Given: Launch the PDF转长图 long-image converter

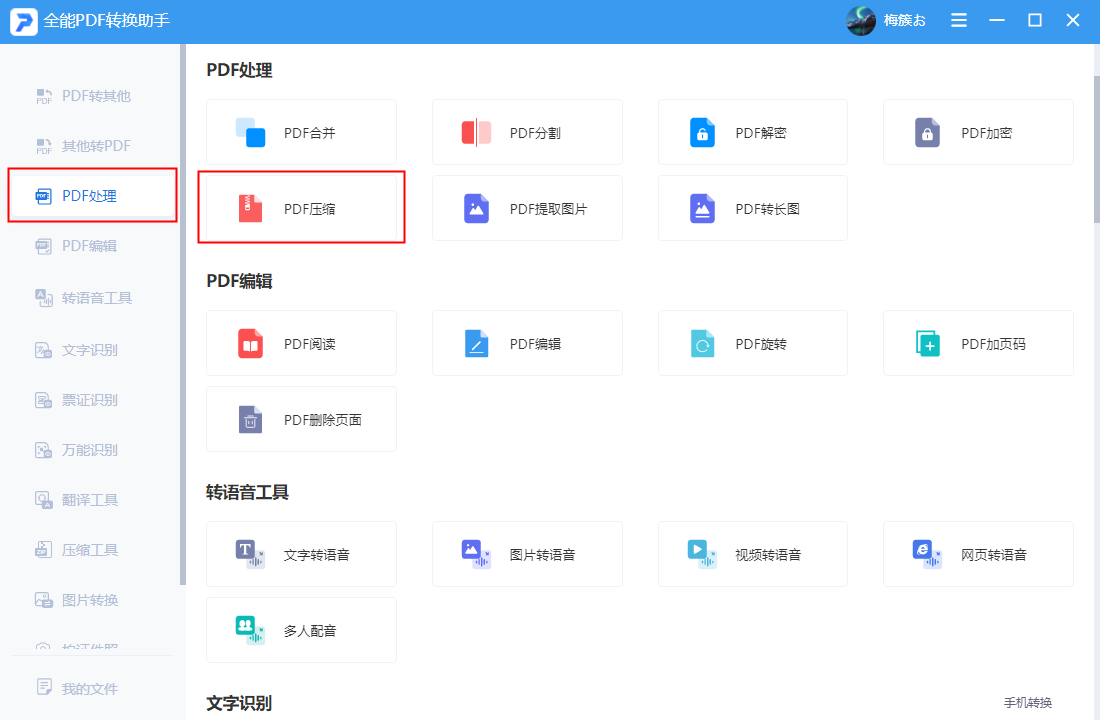Looking at the screenshot, I should [x=752, y=207].
